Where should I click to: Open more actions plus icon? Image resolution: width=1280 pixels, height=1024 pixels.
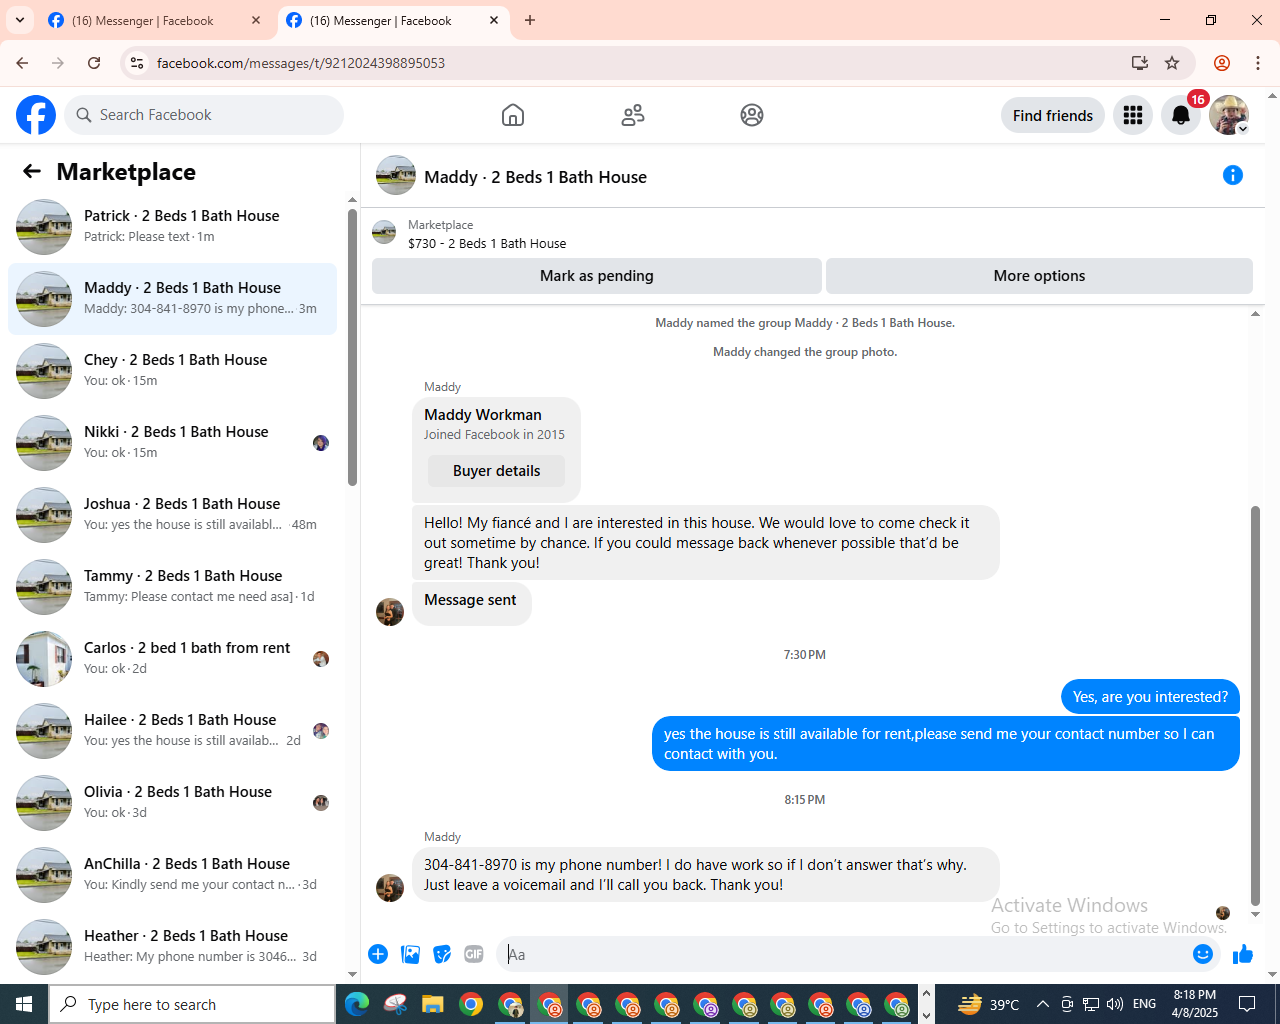click(378, 954)
